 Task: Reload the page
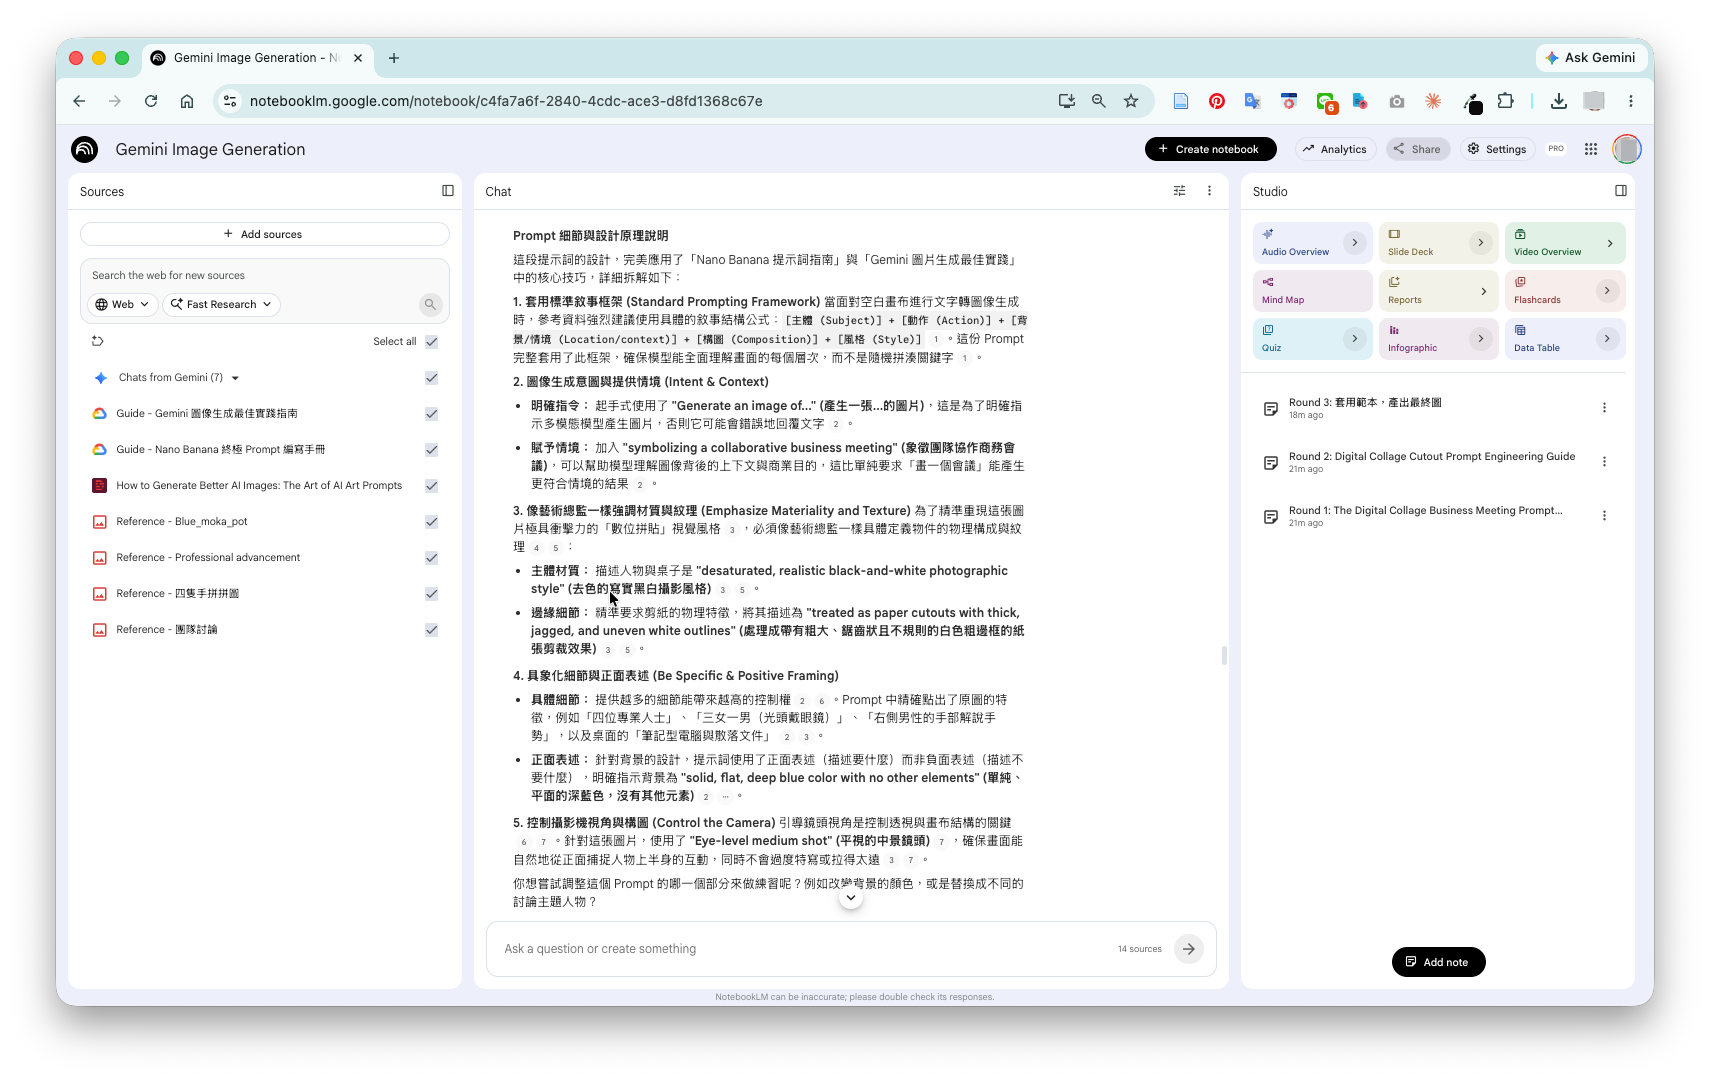[151, 101]
